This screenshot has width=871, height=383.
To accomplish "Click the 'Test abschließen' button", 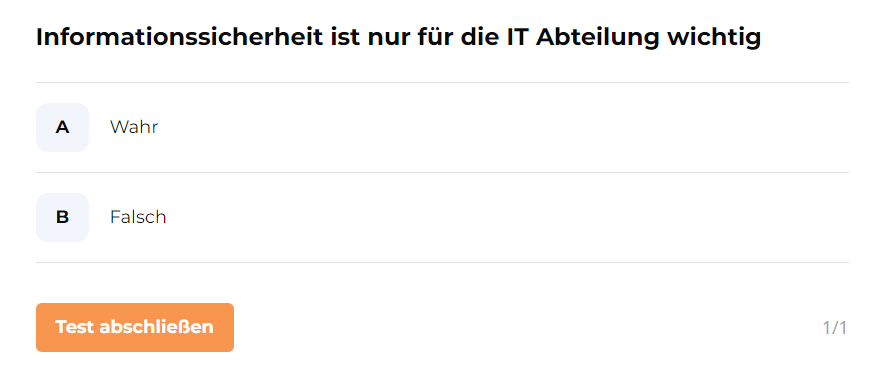I will tap(135, 327).
